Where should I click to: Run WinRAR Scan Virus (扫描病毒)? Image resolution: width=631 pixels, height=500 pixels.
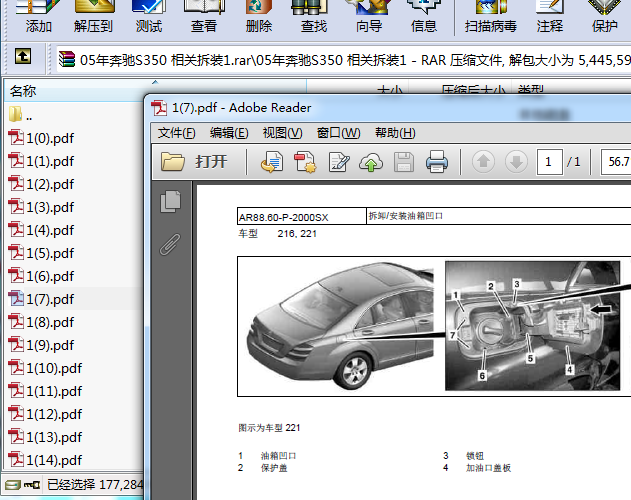click(491, 17)
